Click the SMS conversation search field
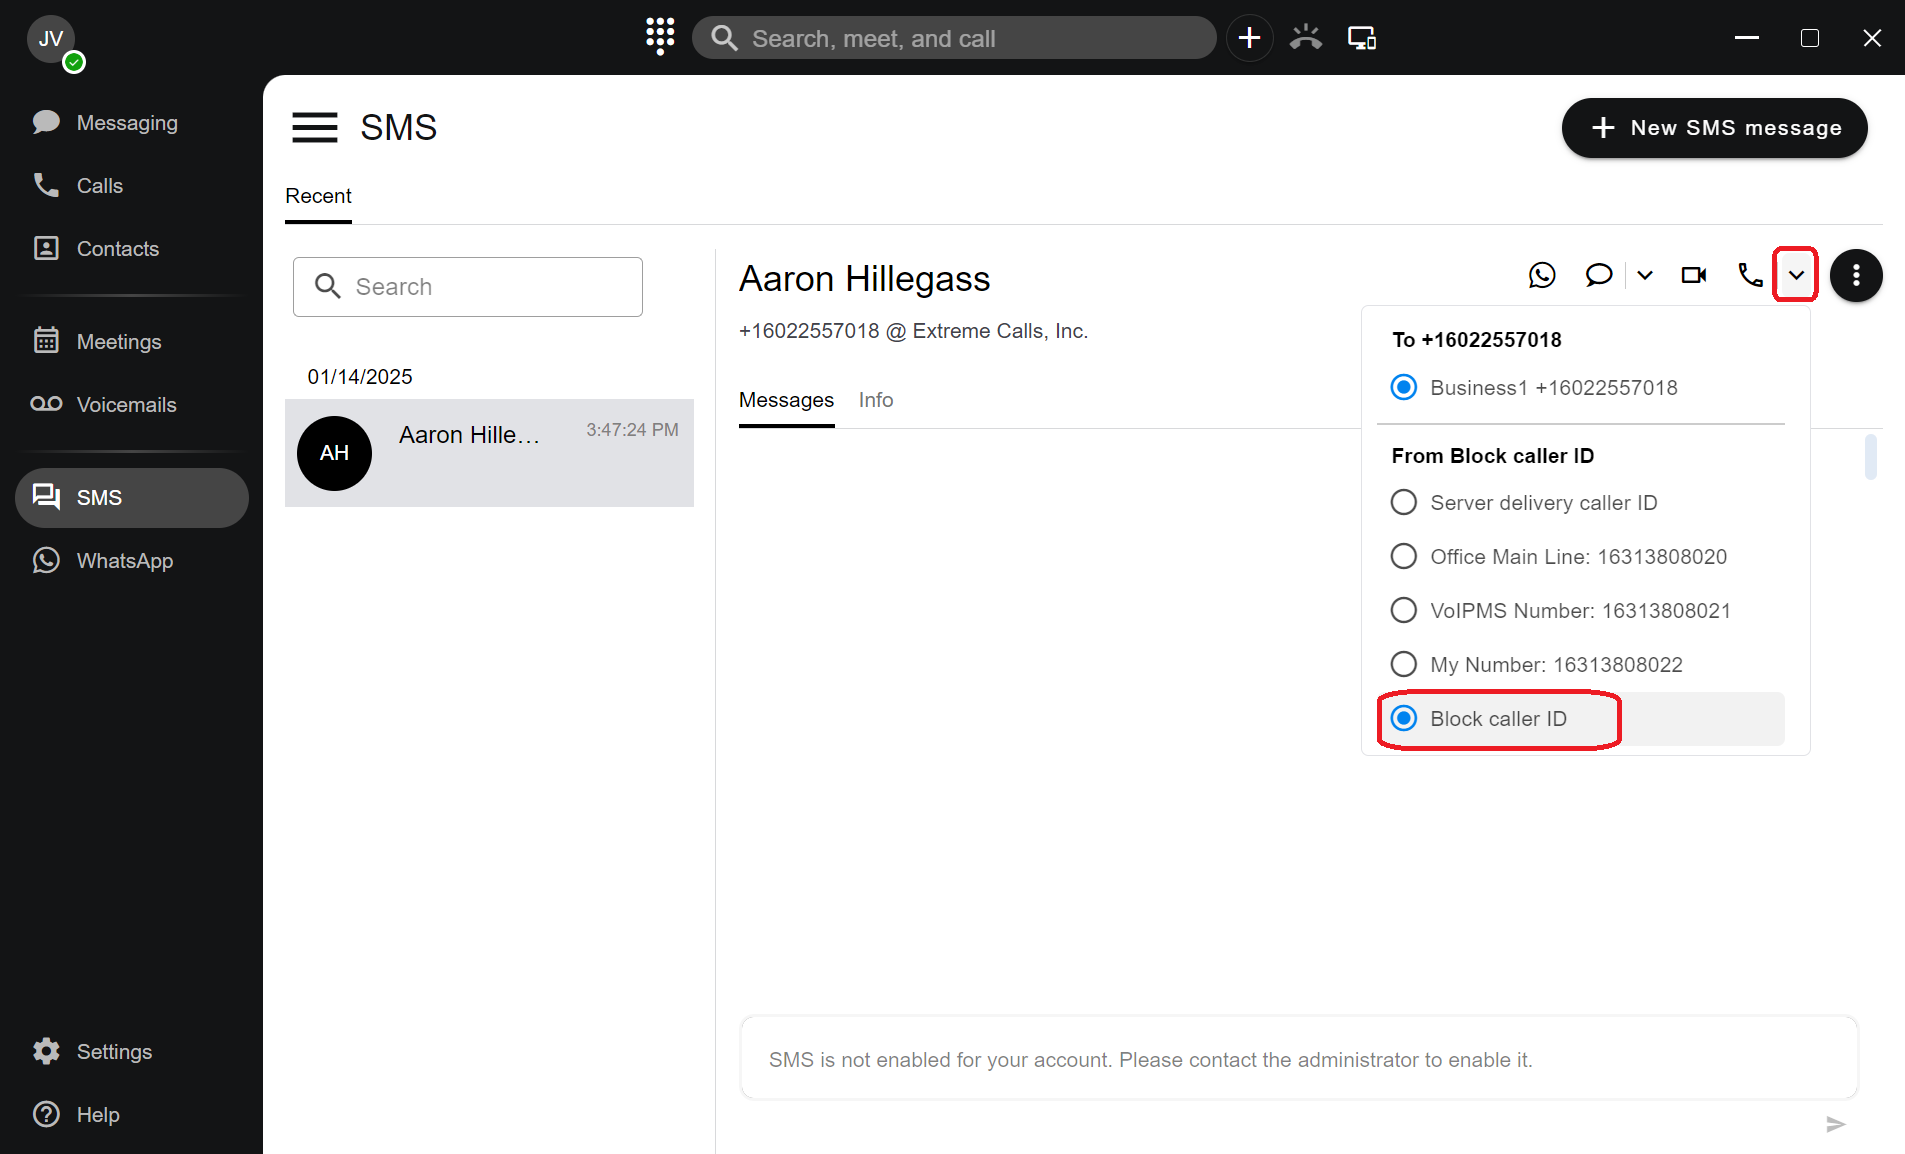The height and width of the screenshot is (1154, 1905). click(x=468, y=287)
